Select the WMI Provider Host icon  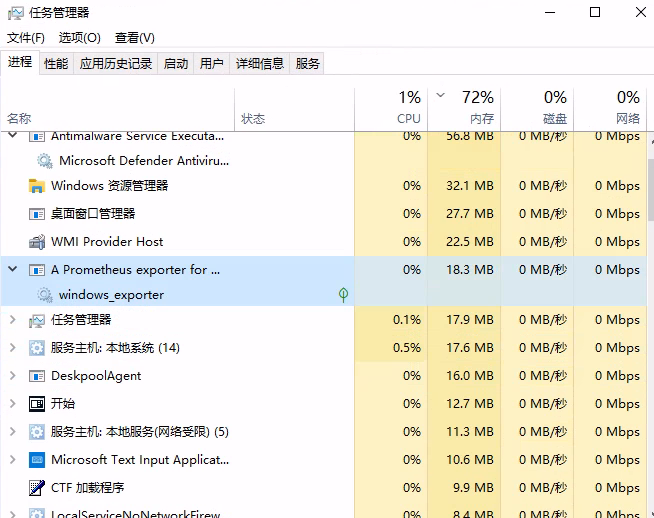coord(37,242)
